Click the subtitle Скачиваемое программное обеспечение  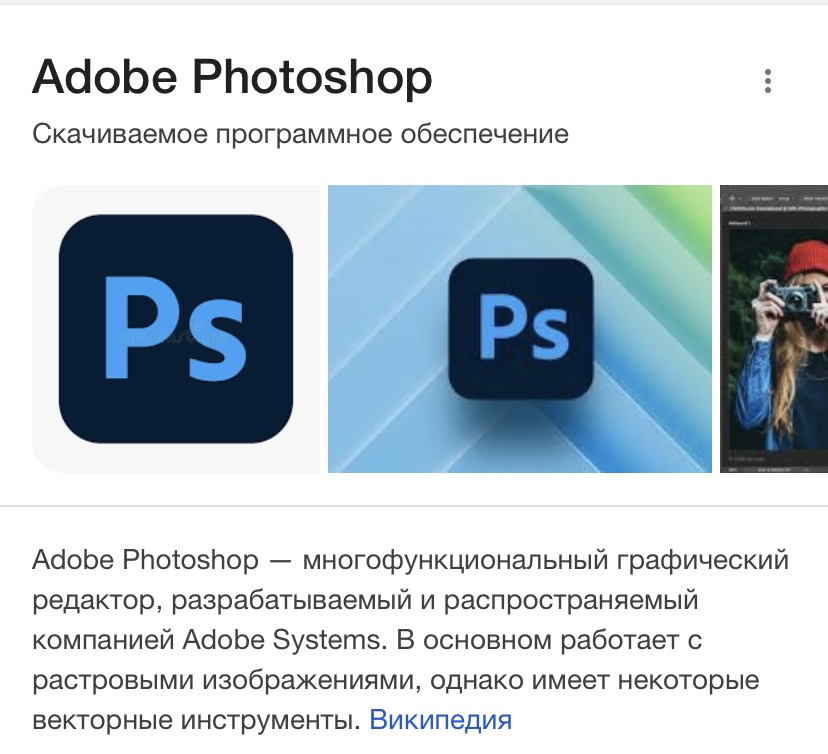[300, 134]
